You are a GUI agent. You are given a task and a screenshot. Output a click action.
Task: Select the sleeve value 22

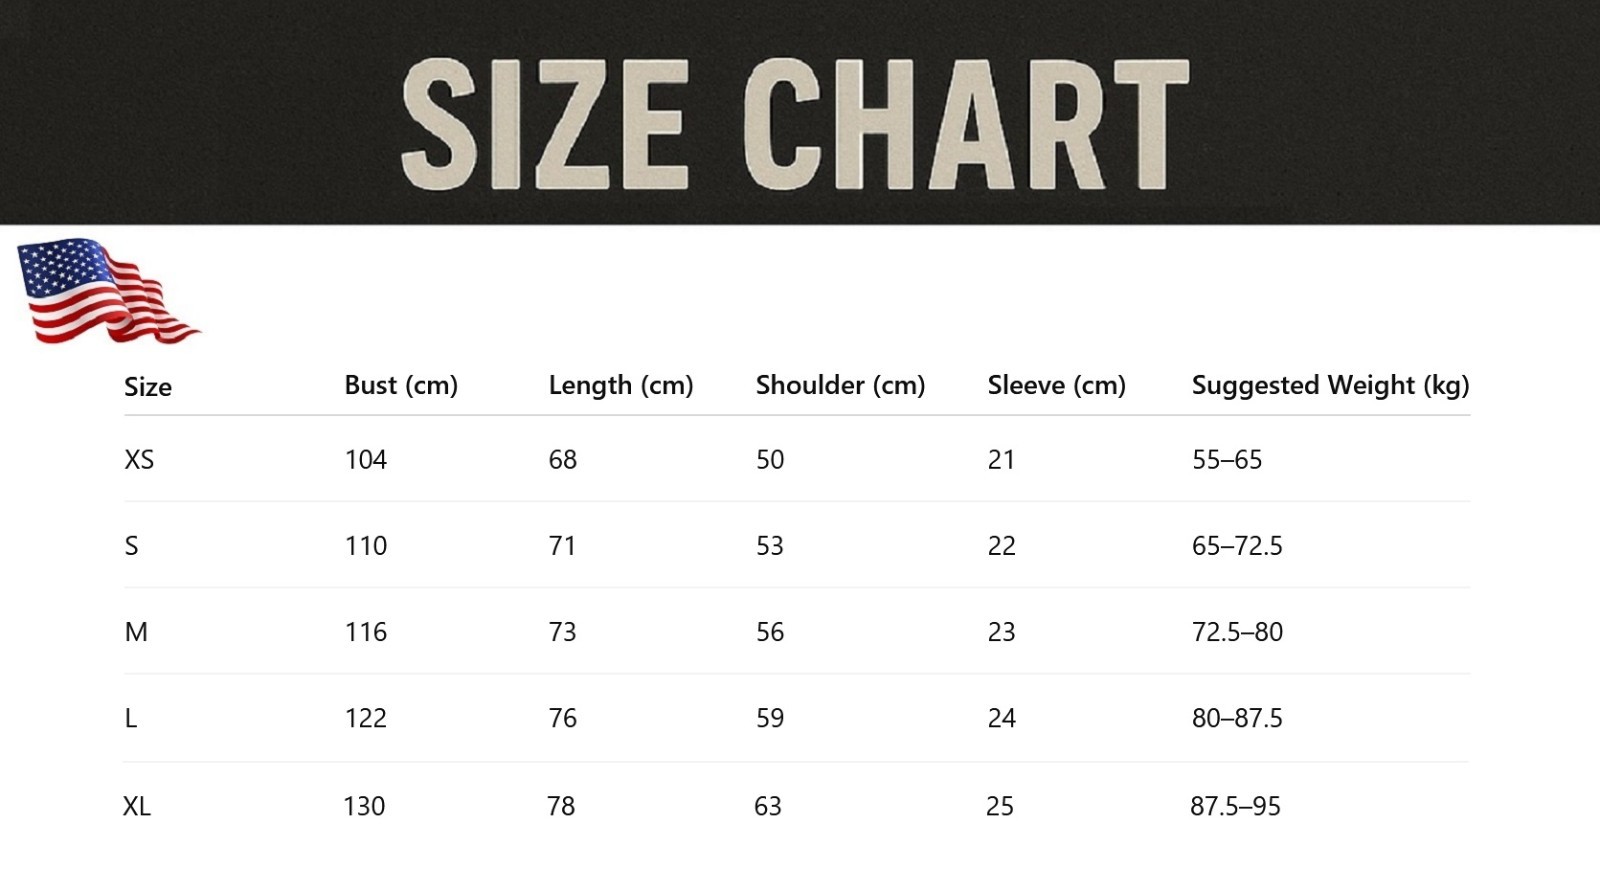pyautogui.click(x=1002, y=546)
